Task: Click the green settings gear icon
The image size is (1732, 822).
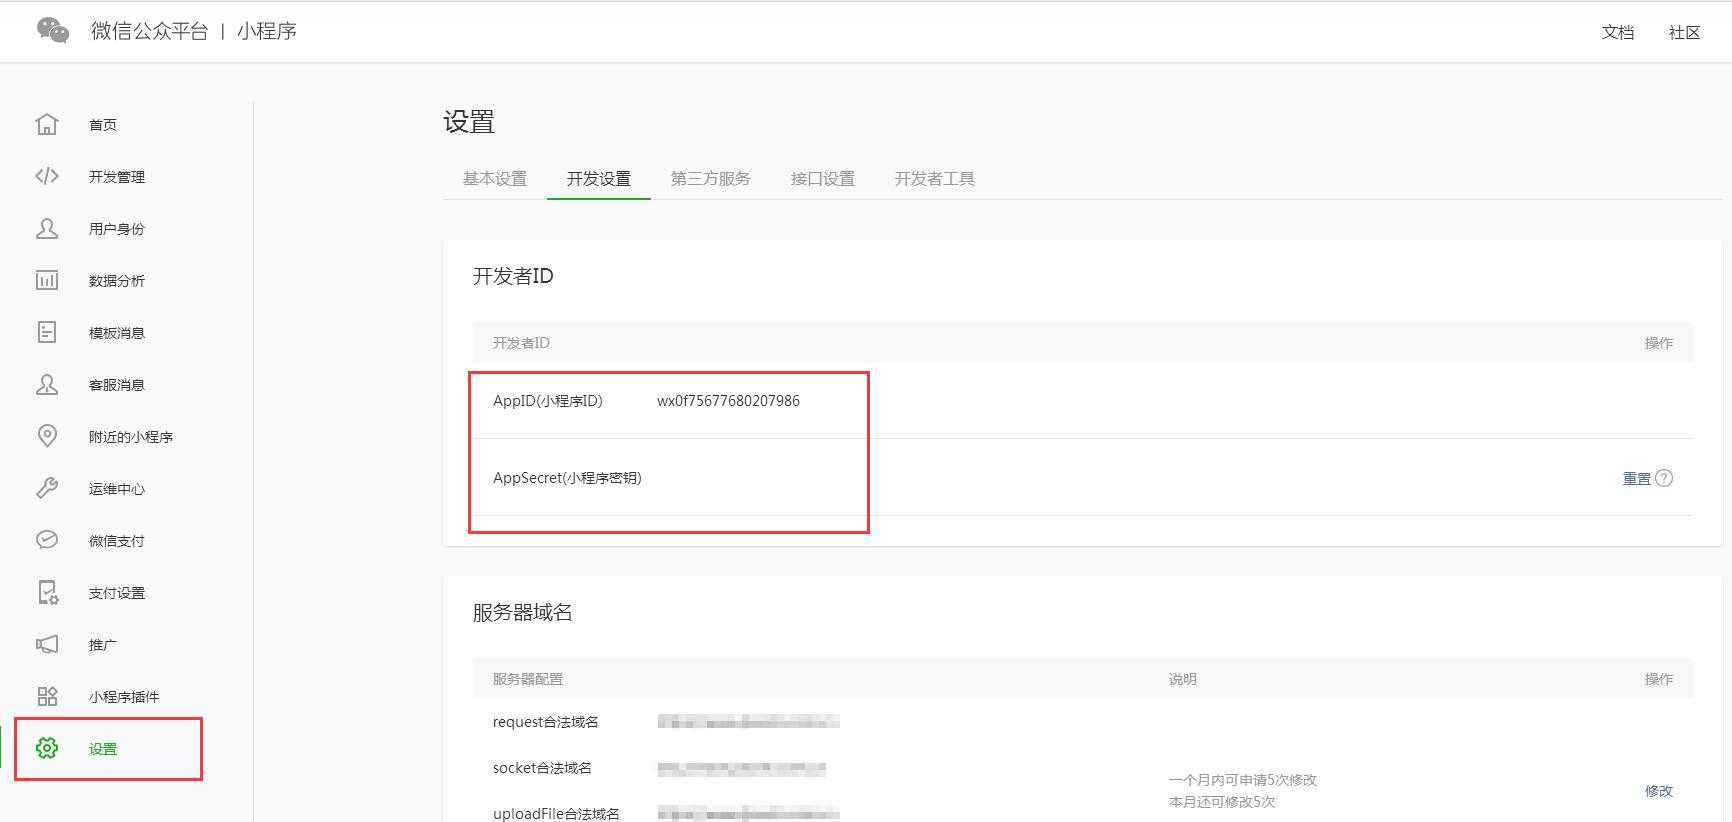Action: [47, 748]
